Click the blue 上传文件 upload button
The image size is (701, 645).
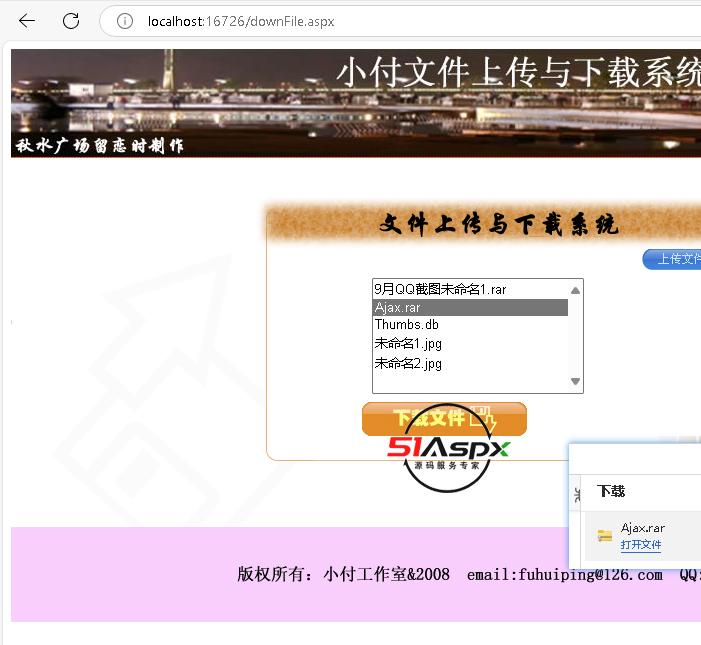coord(674,259)
